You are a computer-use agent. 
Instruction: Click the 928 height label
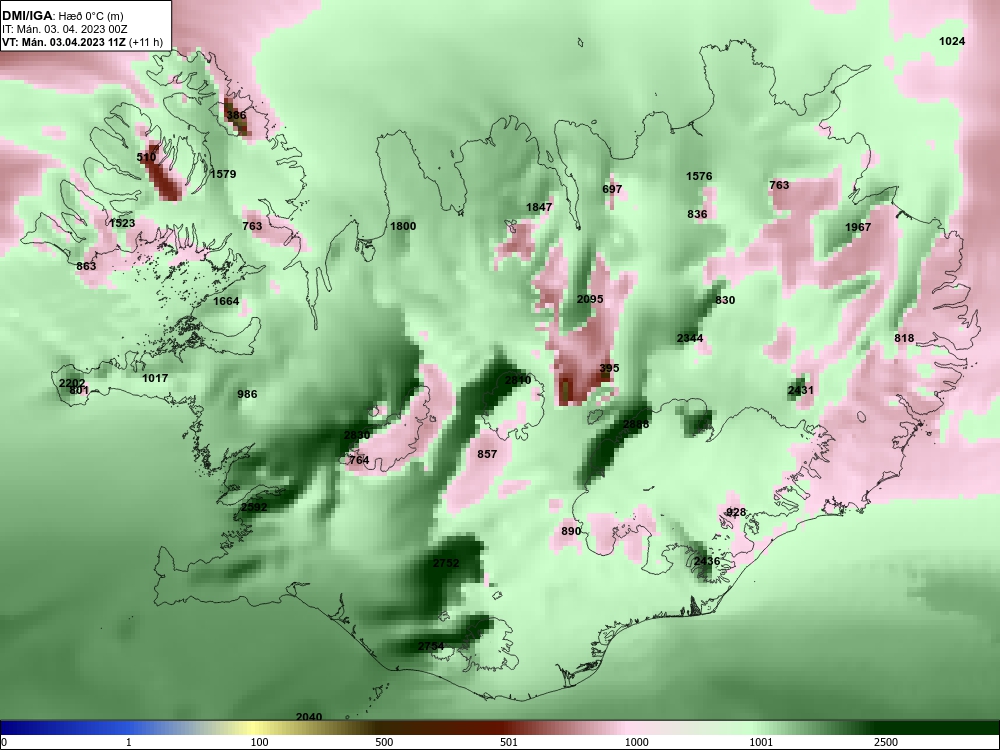click(736, 512)
